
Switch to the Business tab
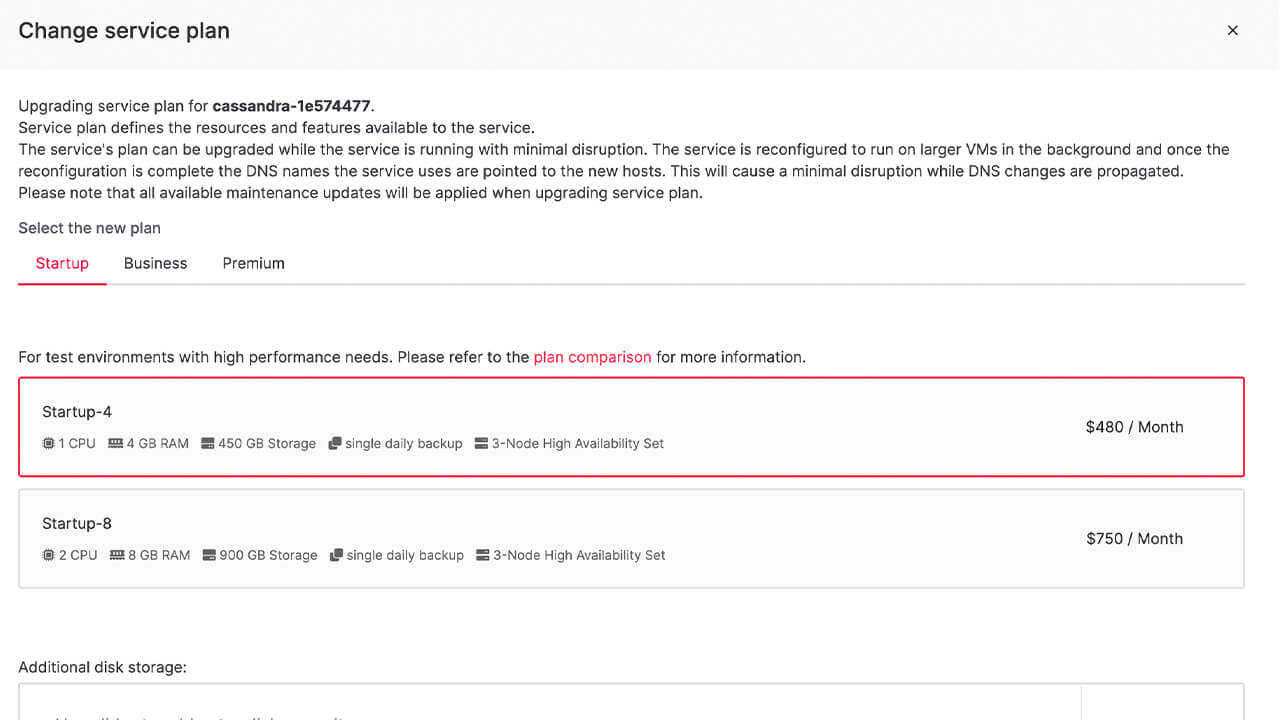coord(155,263)
